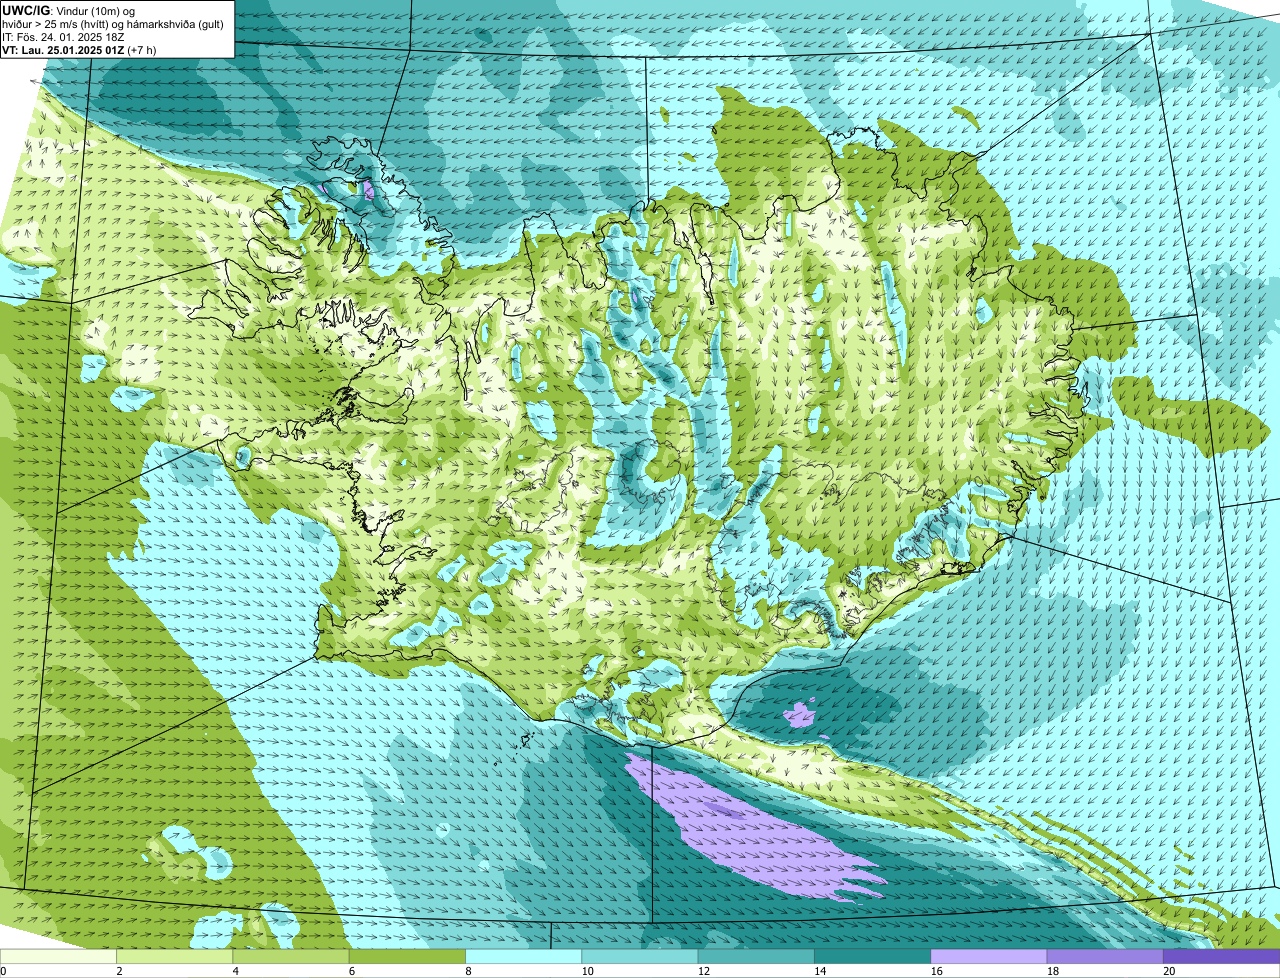Click the legend label "14"

pyautogui.click(x=820, y=971)
